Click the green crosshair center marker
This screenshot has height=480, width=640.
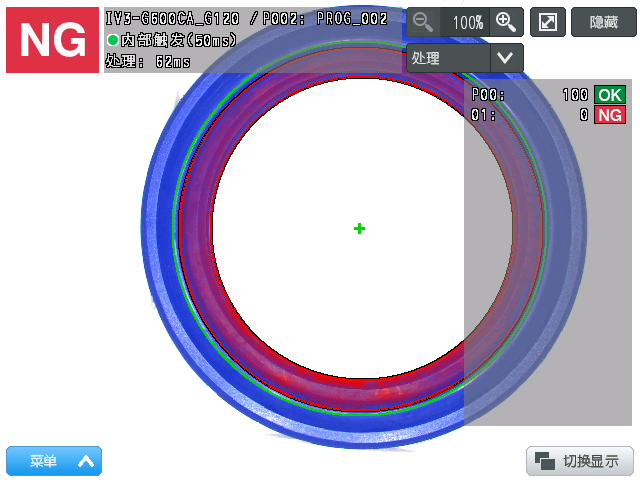[x=359, y=229]
